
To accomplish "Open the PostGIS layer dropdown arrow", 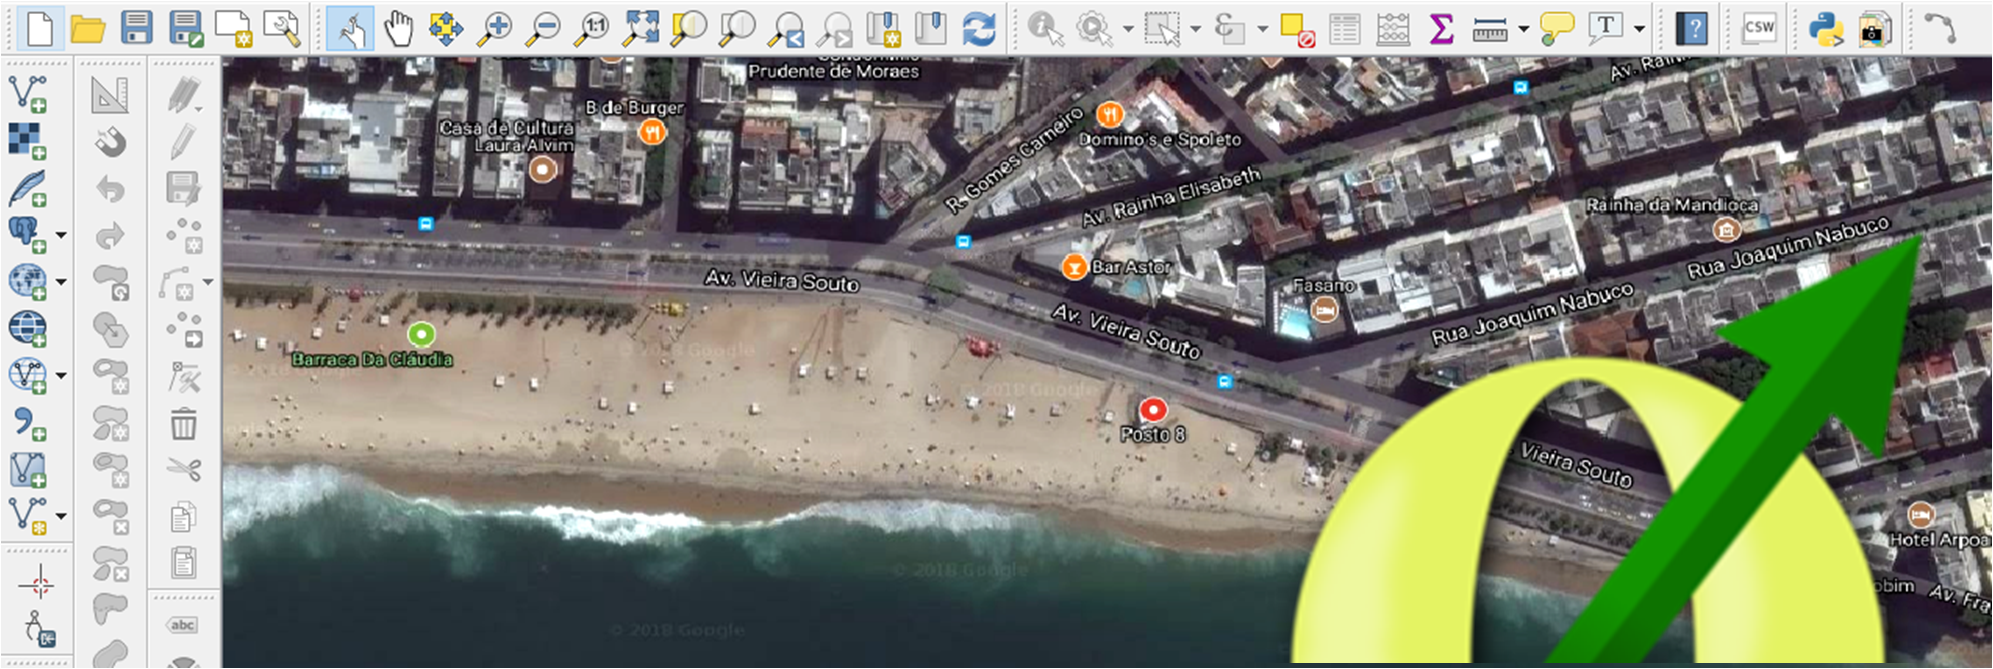I will [61, 235].
